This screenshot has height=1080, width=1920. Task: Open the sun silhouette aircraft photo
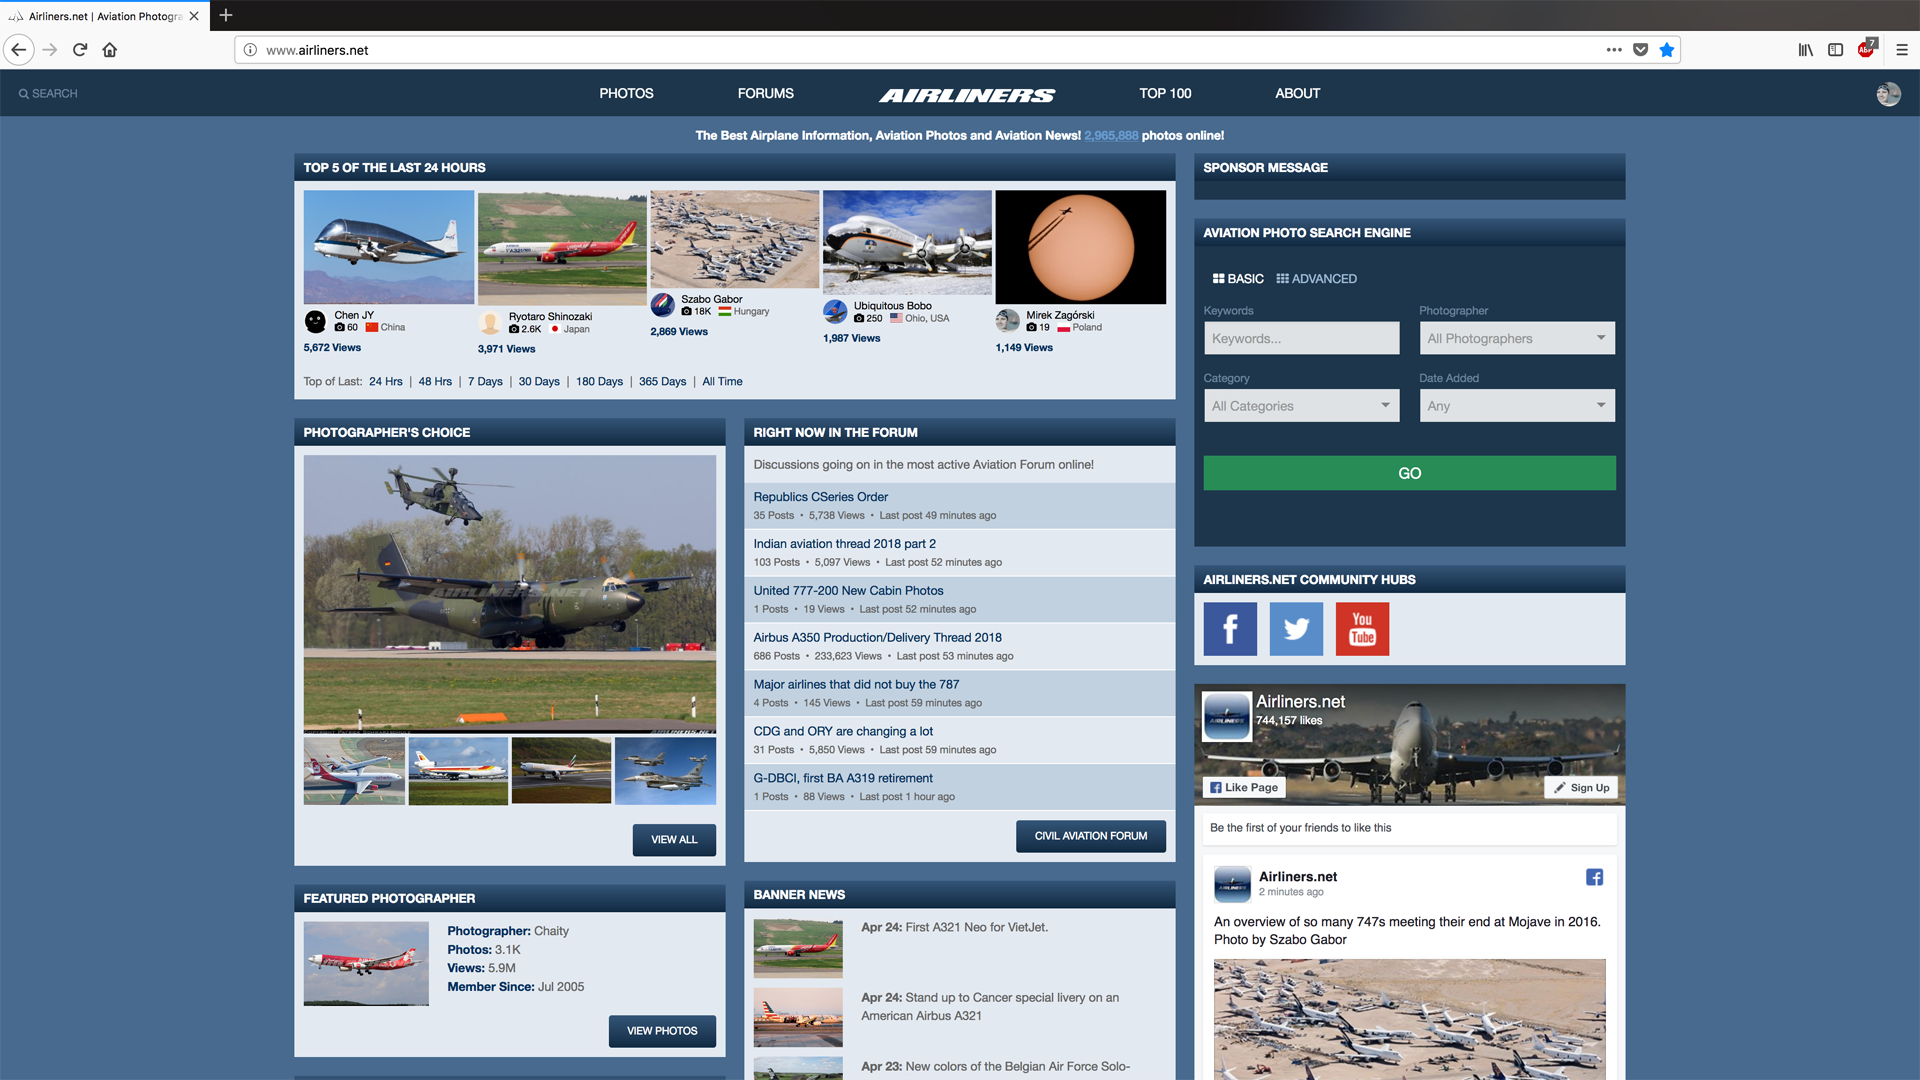(1080, 247)
